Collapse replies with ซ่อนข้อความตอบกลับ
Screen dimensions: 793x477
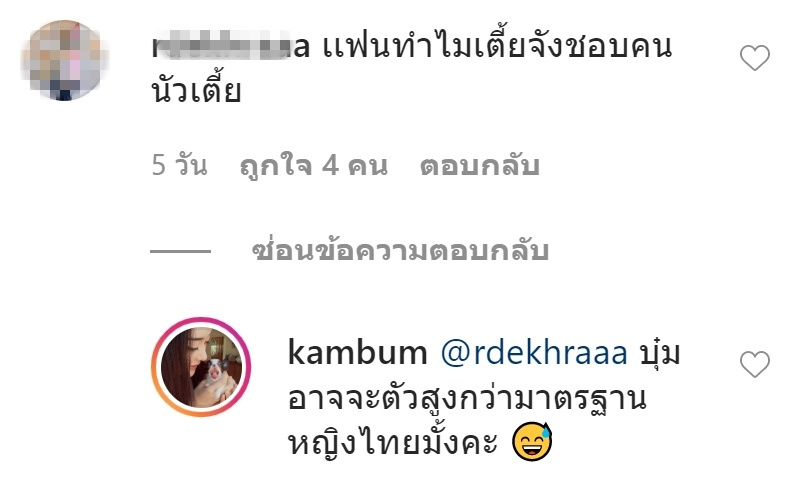[x=400, y=250]
